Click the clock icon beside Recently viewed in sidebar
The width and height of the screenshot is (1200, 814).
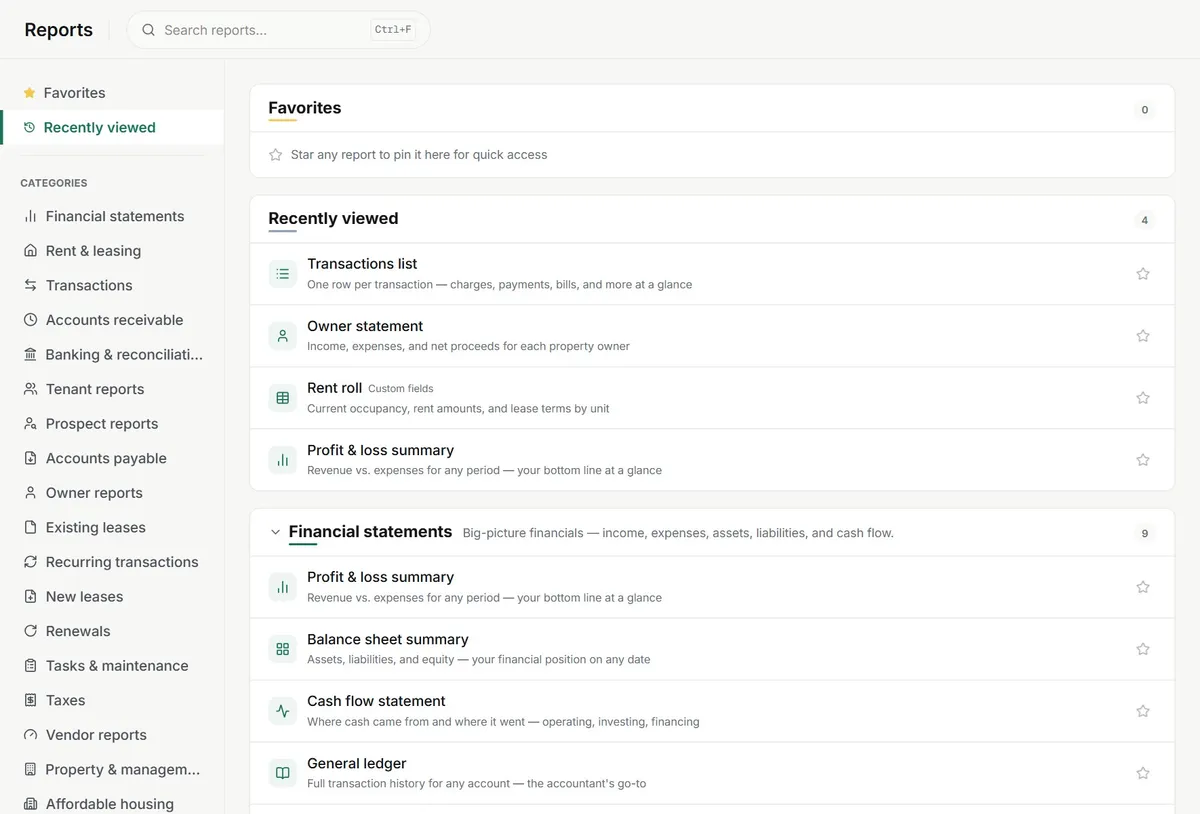(x=29, y=128)
